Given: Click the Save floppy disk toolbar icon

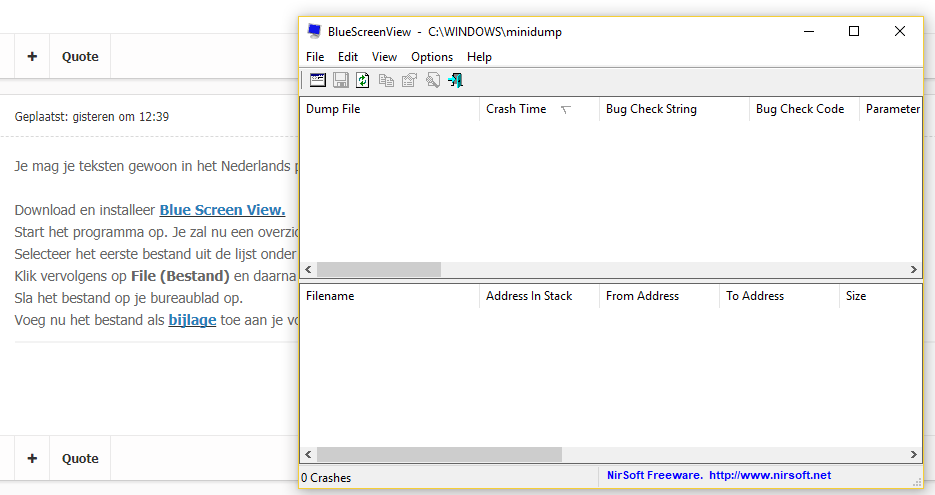Looking at the screenshot, I should click(340, 80).
